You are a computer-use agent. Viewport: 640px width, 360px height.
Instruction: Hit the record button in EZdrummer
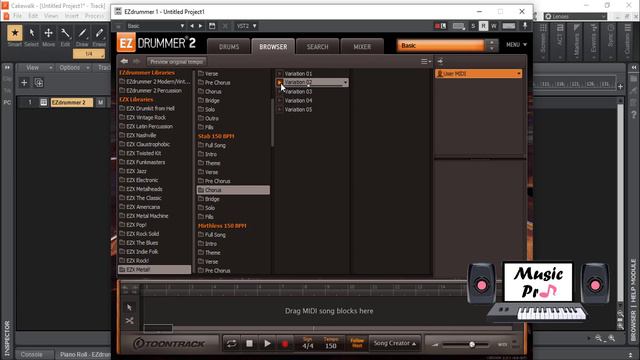click(x=285, y=344)
